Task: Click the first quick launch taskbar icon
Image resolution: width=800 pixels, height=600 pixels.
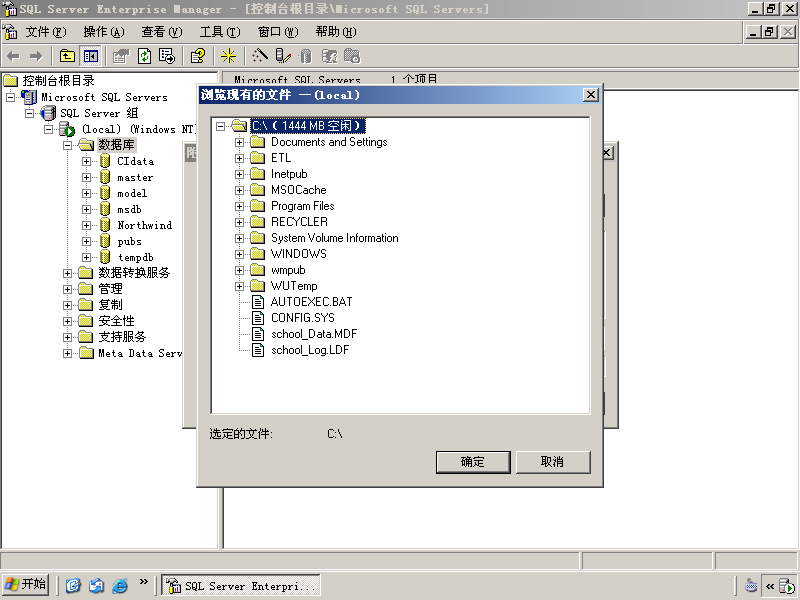Action: [x=73, y=585]
